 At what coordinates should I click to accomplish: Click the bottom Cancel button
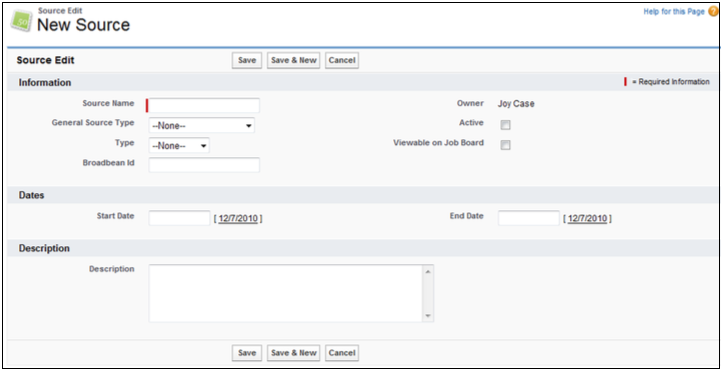click(x=342, y=353)
